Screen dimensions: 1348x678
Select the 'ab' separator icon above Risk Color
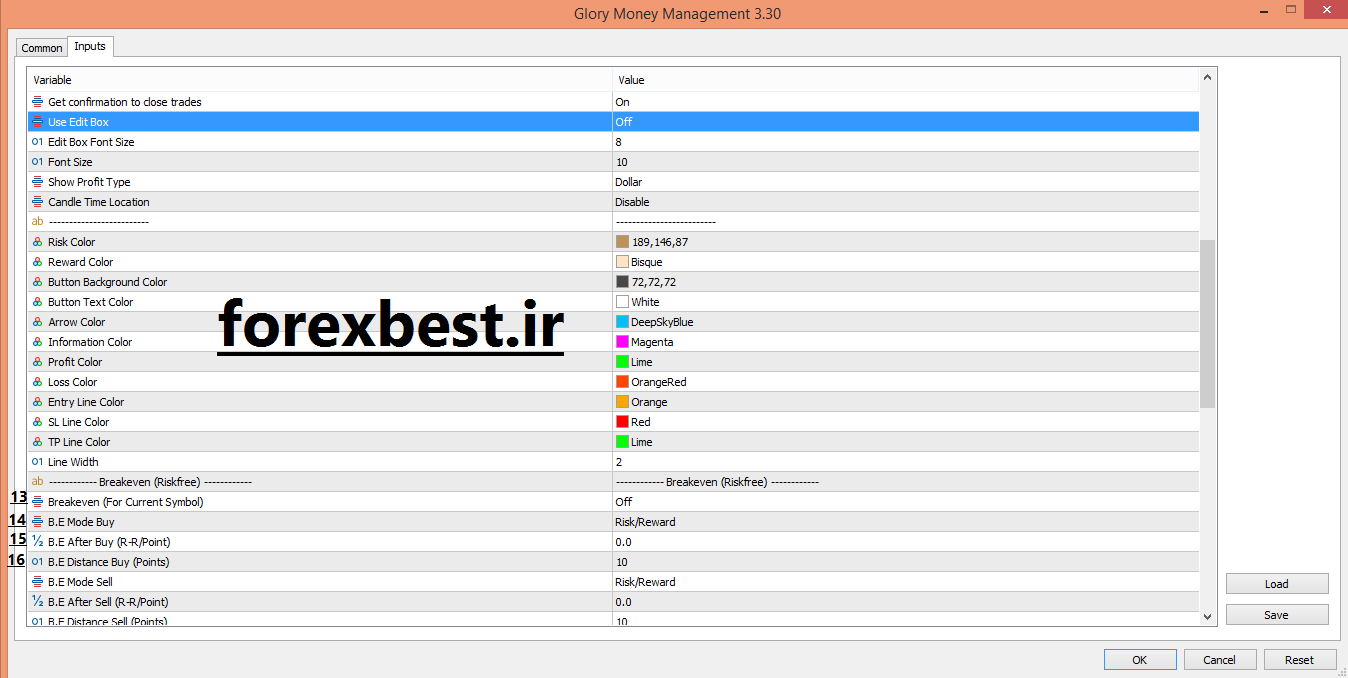coord(36,221)
